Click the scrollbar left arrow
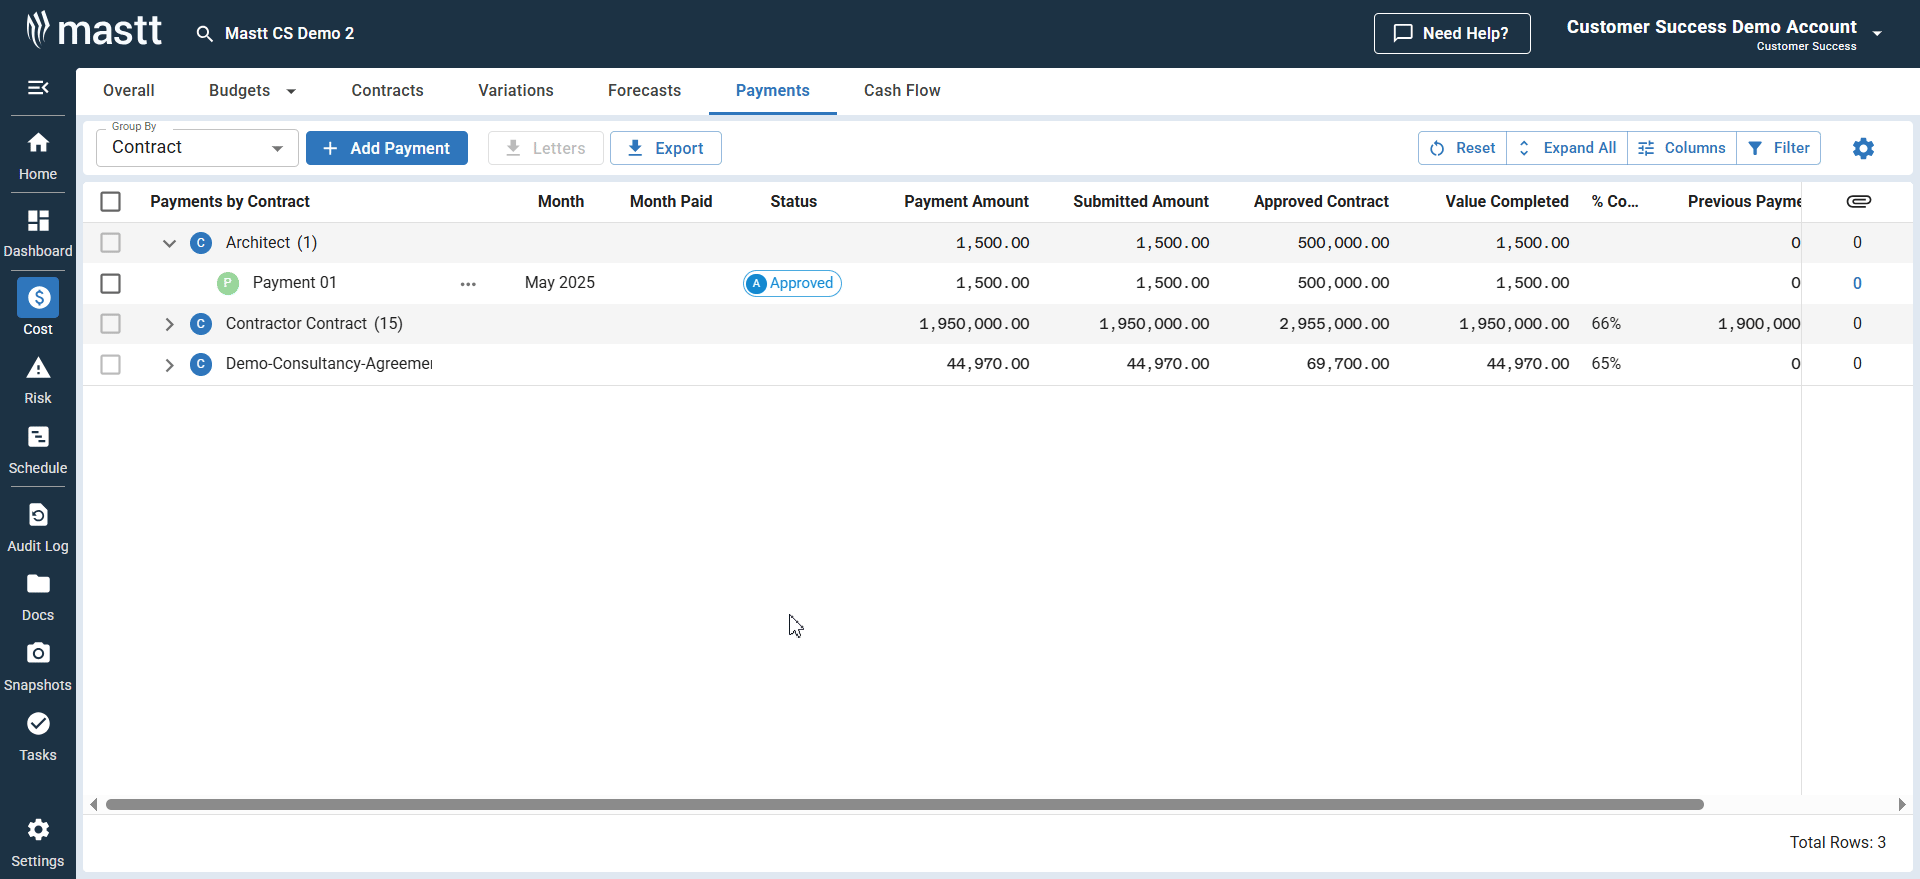 click(94, 804)
